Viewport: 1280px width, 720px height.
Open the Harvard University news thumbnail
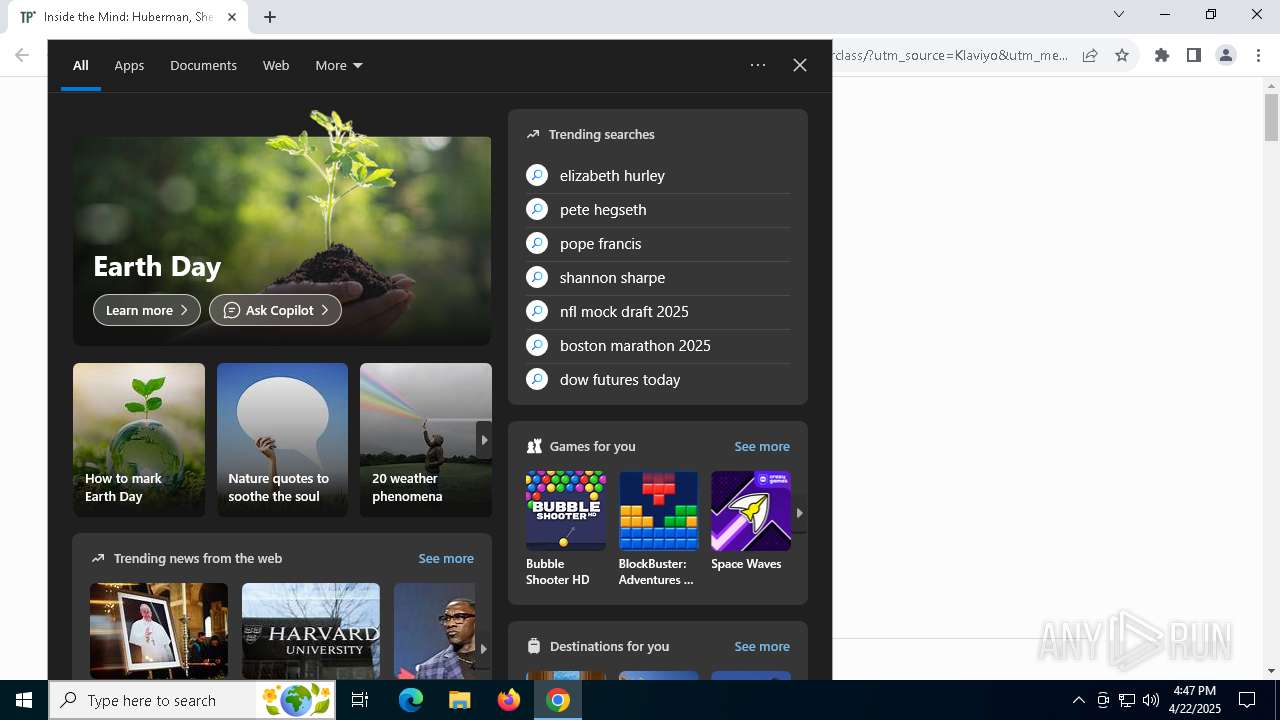pyautogui.click(x=311, y=631)
